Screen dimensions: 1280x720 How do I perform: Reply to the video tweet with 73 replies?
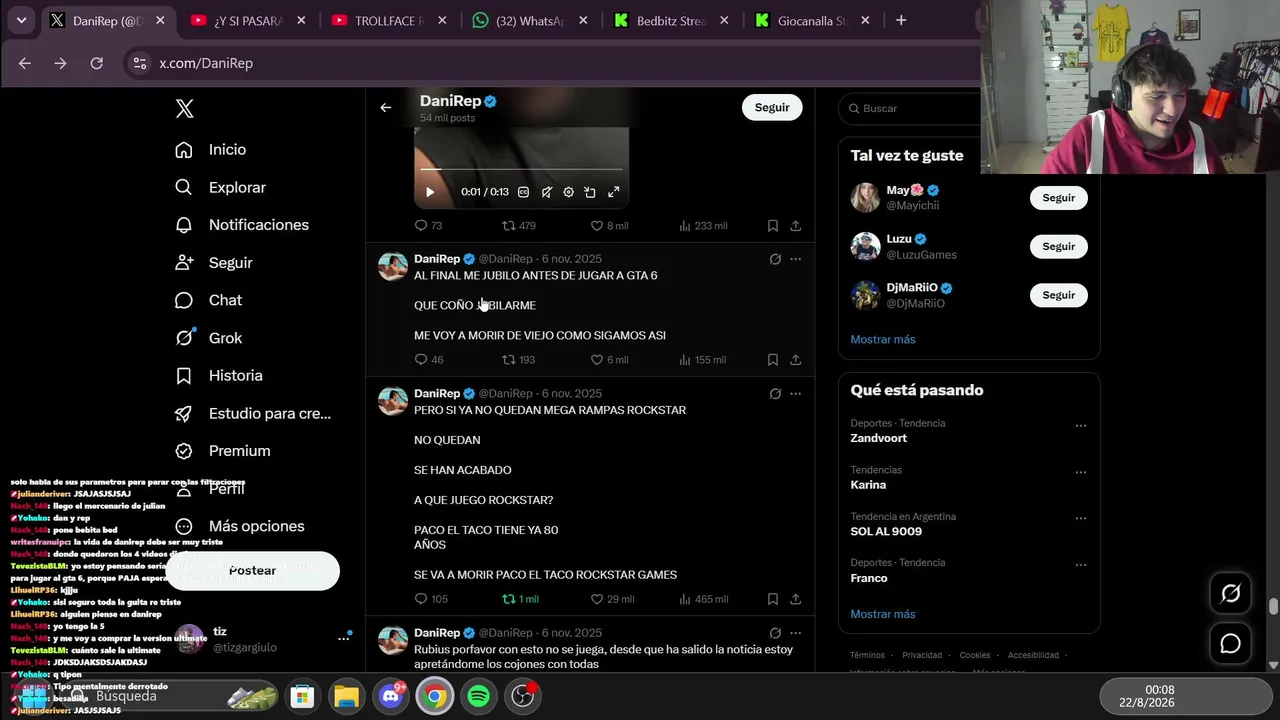(x=428, y=226)
